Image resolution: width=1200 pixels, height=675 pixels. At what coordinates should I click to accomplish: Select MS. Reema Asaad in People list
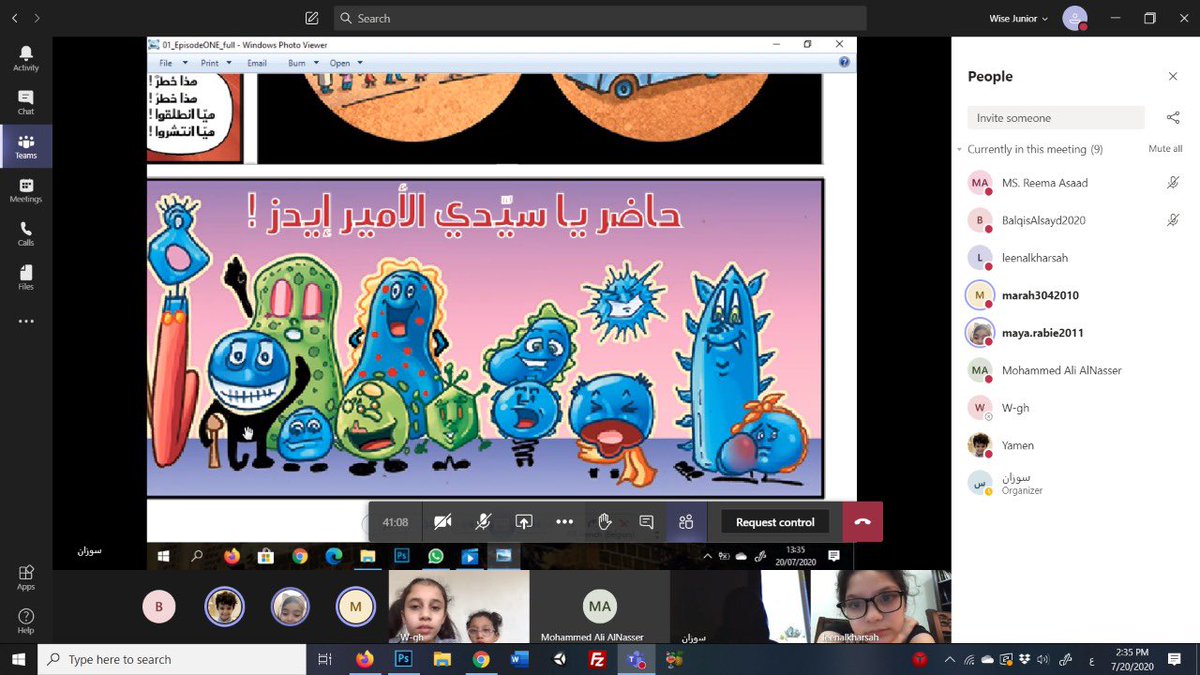(x=1075, y=183)
